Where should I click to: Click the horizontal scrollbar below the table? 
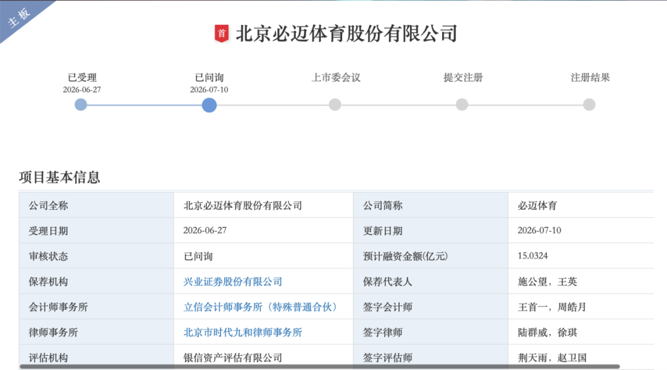(319, 366)
